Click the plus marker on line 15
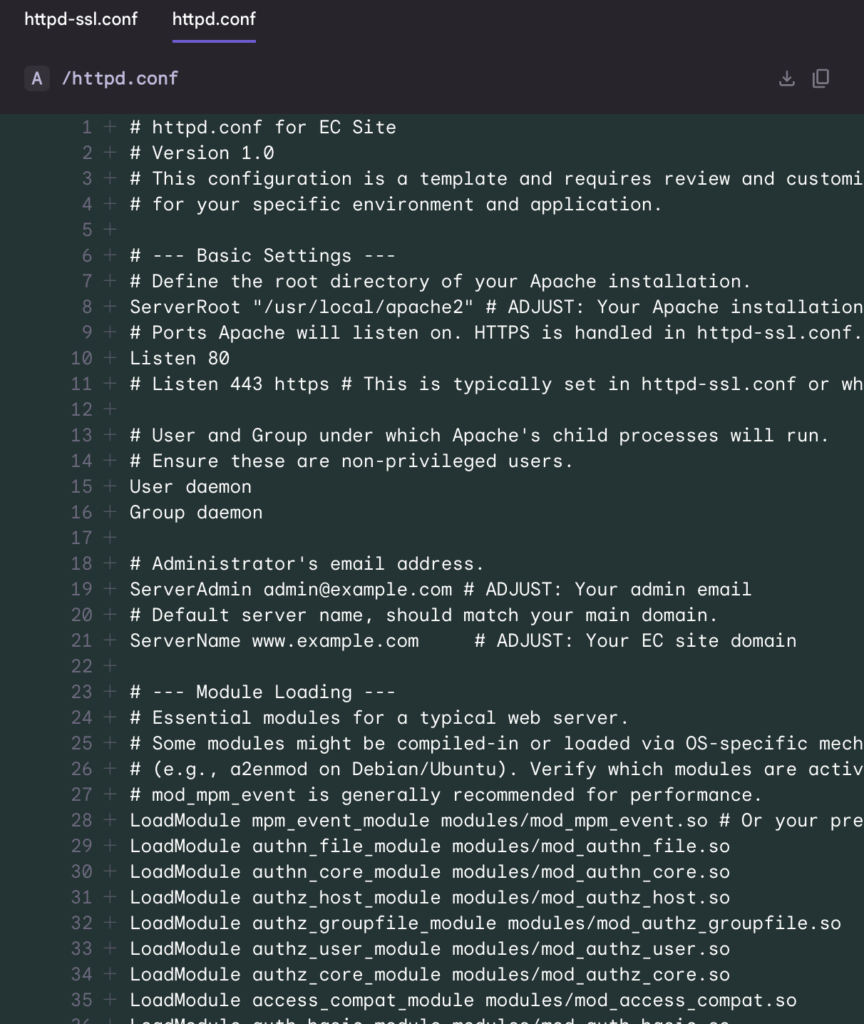 click(110, 487)
